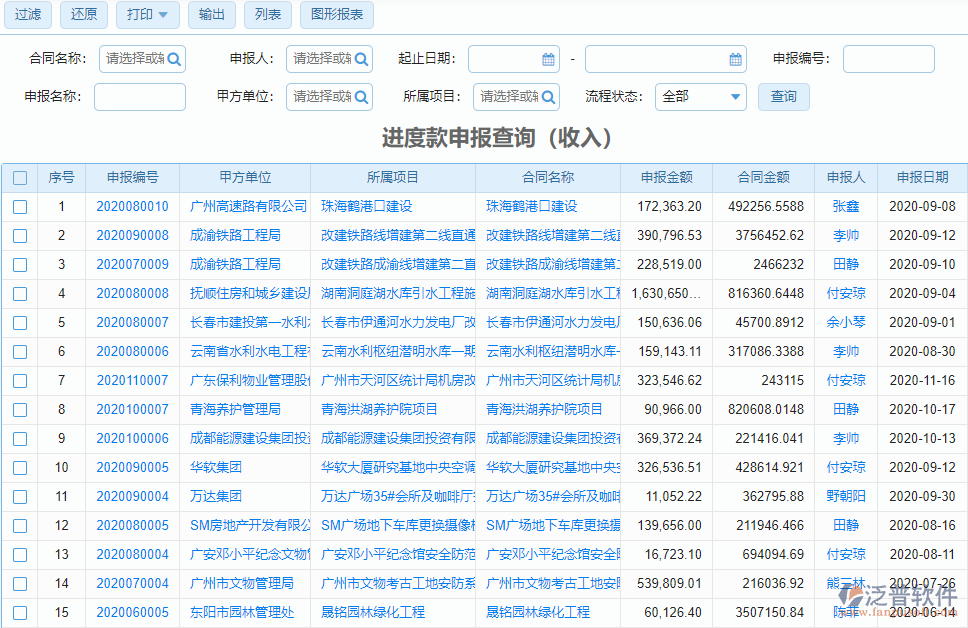Check the checkbox for row 1 广州高速路有限公司

(20, 206)
